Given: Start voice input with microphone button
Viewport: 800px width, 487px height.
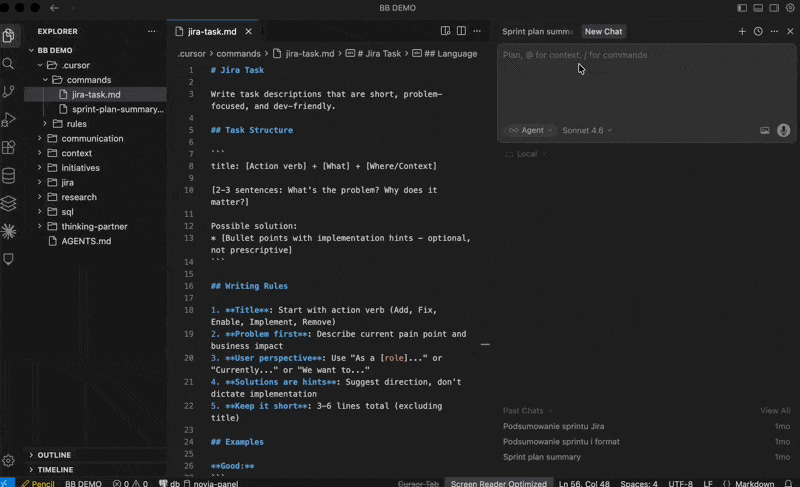Looking at the screenshot, I should pyautogui.click(x=784, y=131).
